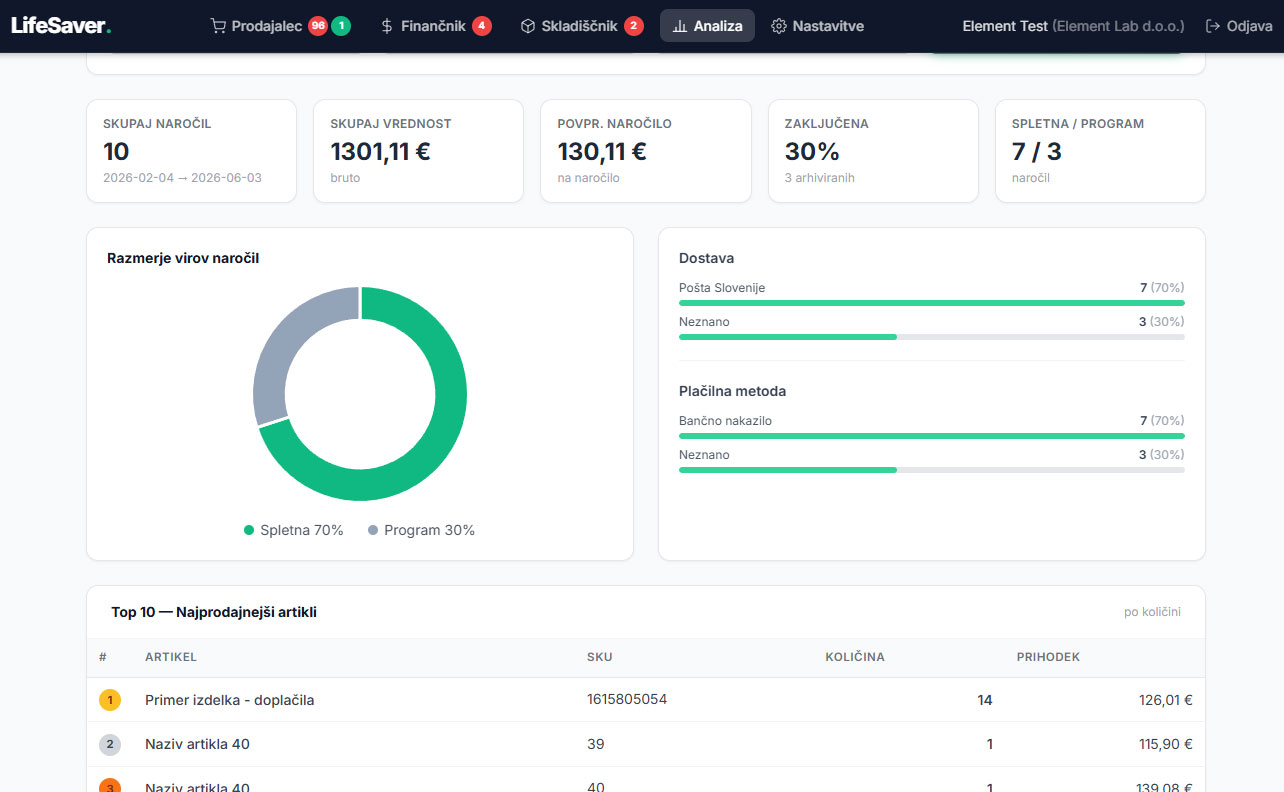Click the gold rank 1 medal badge
Image resolution: width=1284 pixels, height=792 pixels.
coord(110,700)
